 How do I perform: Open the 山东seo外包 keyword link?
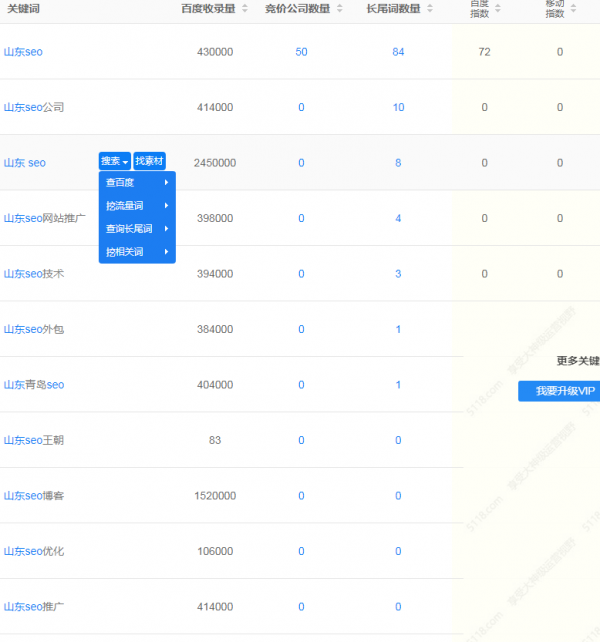pos(33,329)
